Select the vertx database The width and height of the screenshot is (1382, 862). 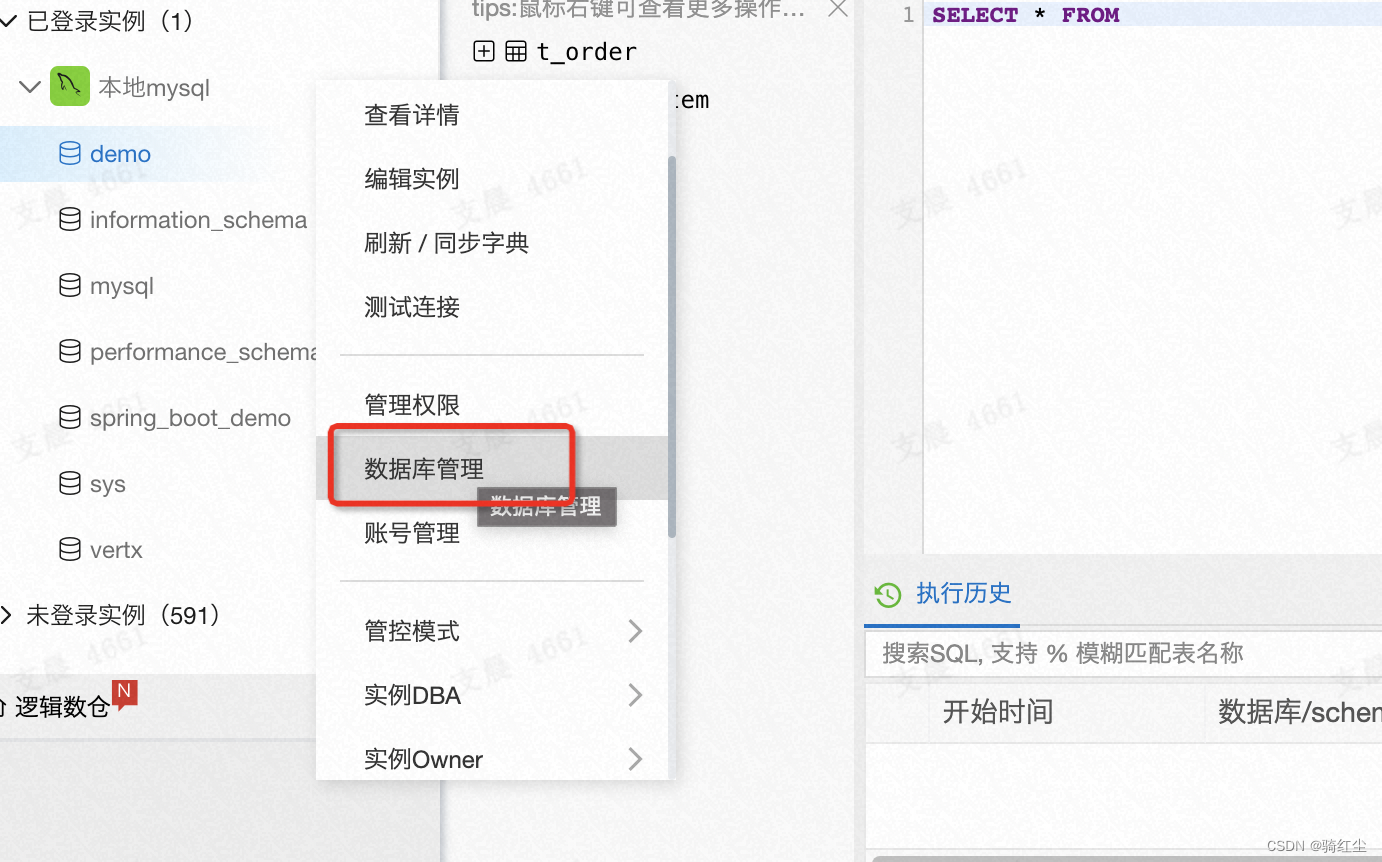click(x=116, y=550)
